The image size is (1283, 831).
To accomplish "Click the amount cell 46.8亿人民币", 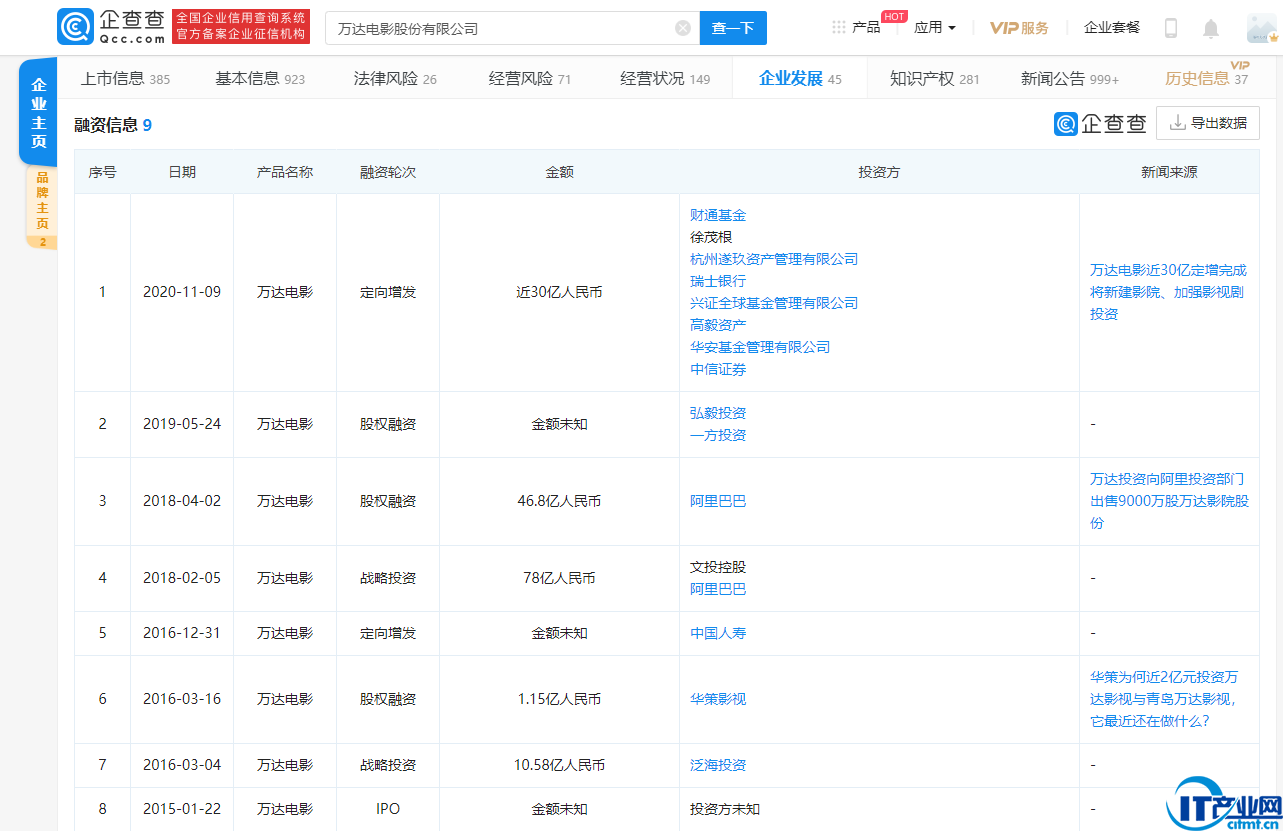I will click(x=559, y=501).
